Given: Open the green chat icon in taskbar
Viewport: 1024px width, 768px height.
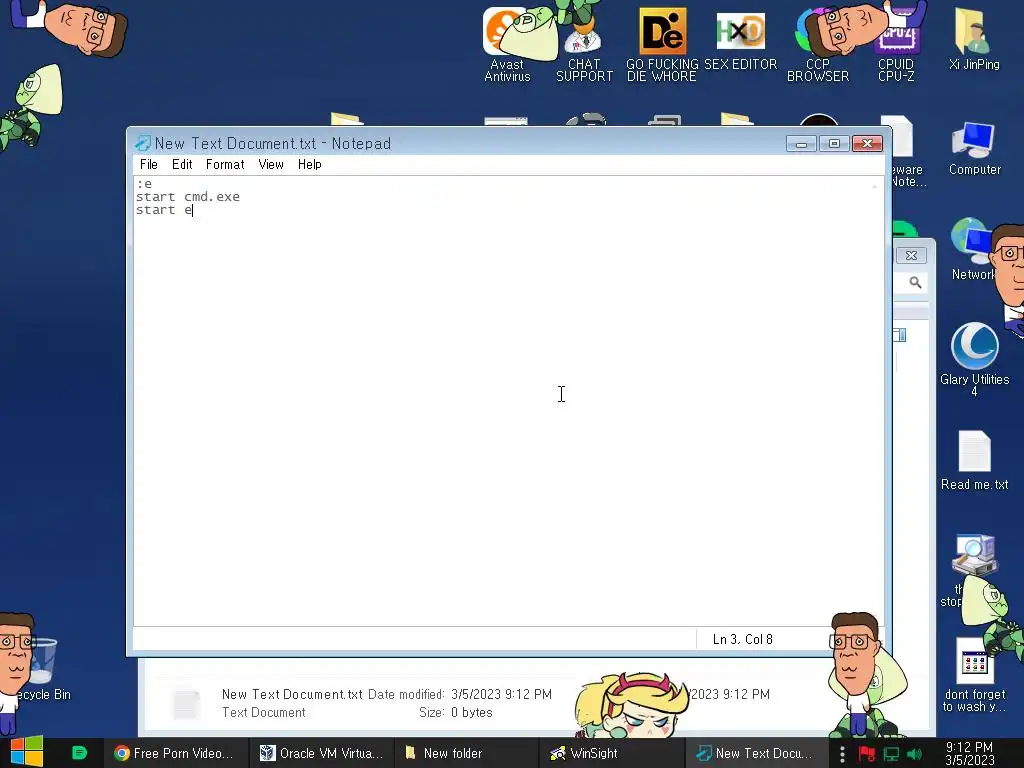Looking at the screenshot, I should click(79, 753).
